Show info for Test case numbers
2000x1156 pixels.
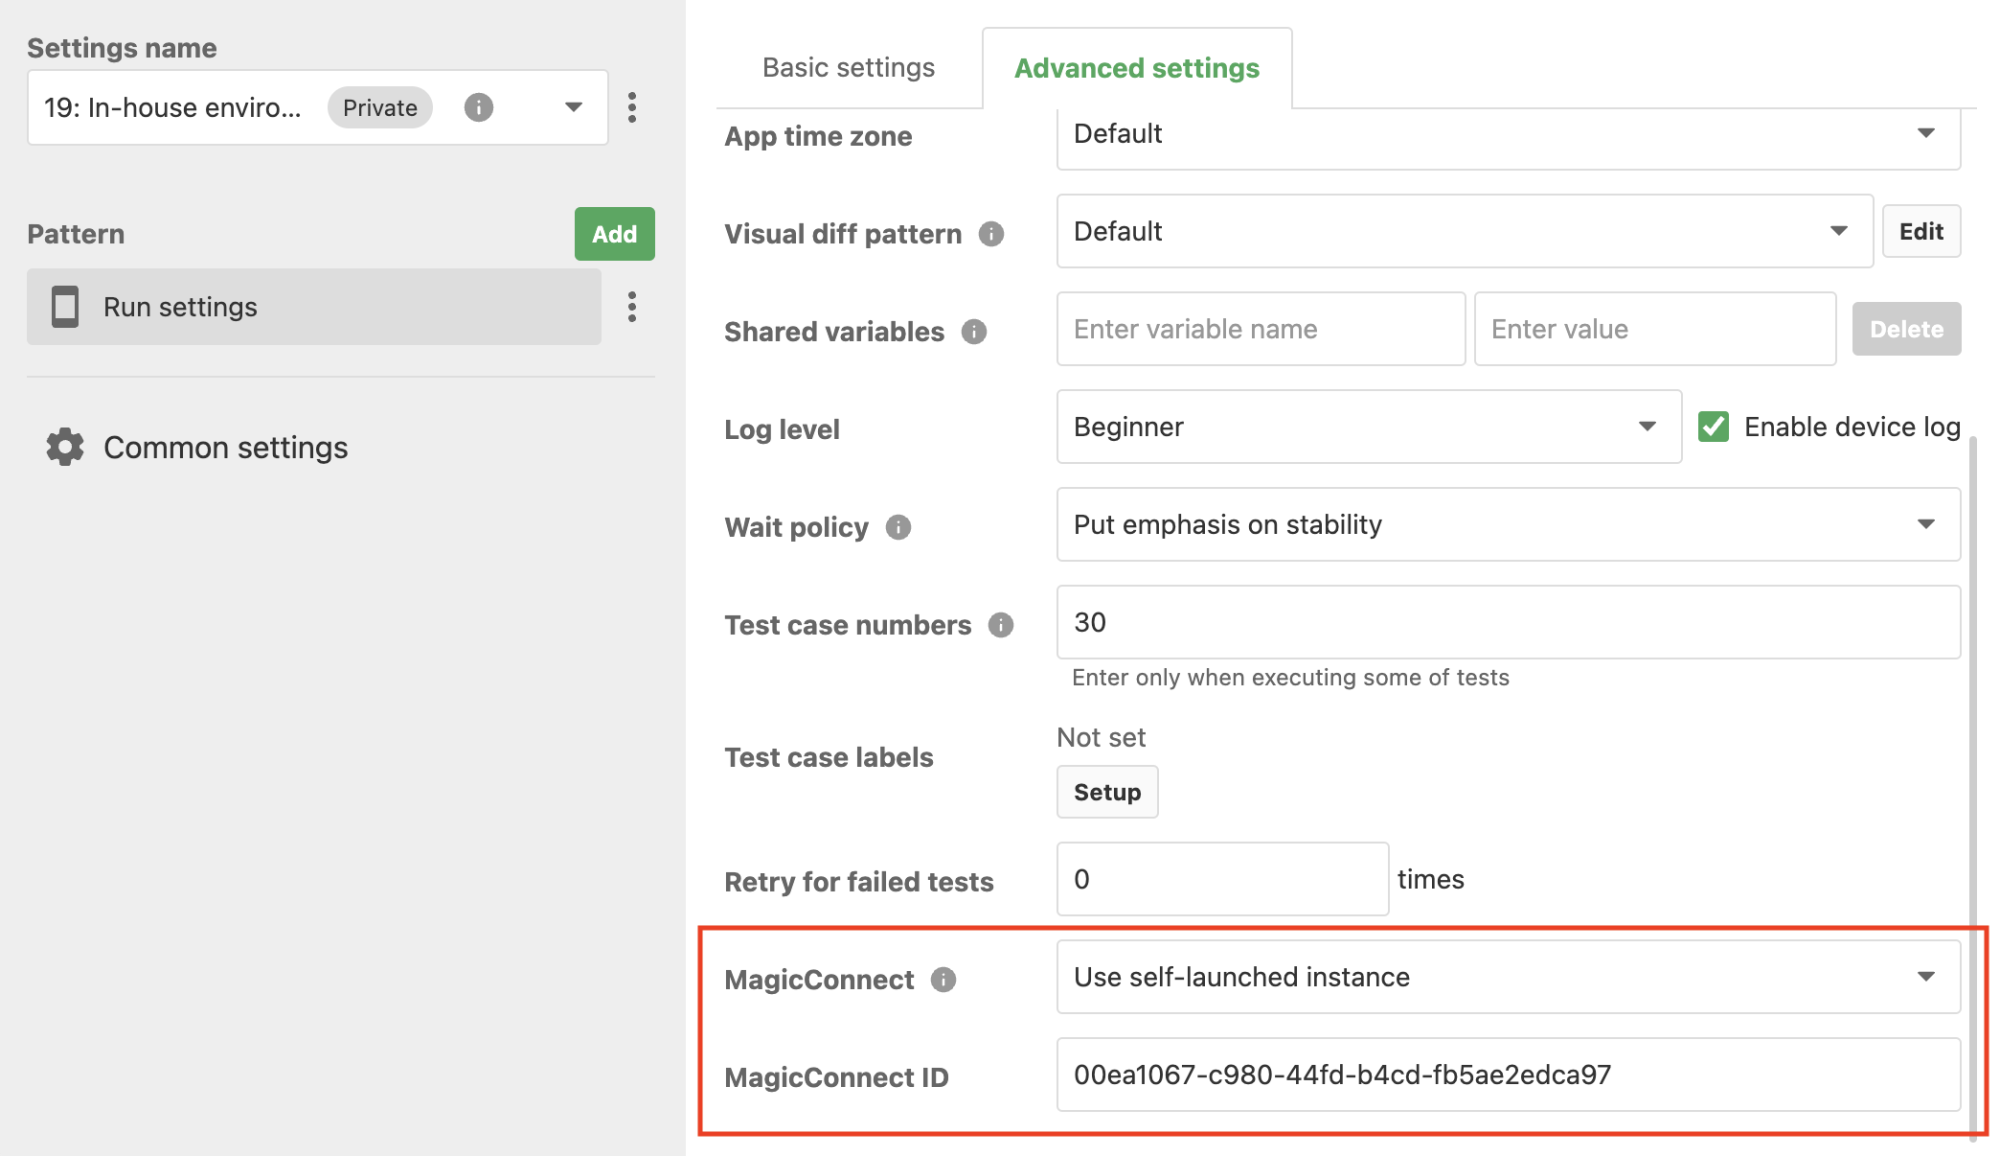(x=1001, y=625)
